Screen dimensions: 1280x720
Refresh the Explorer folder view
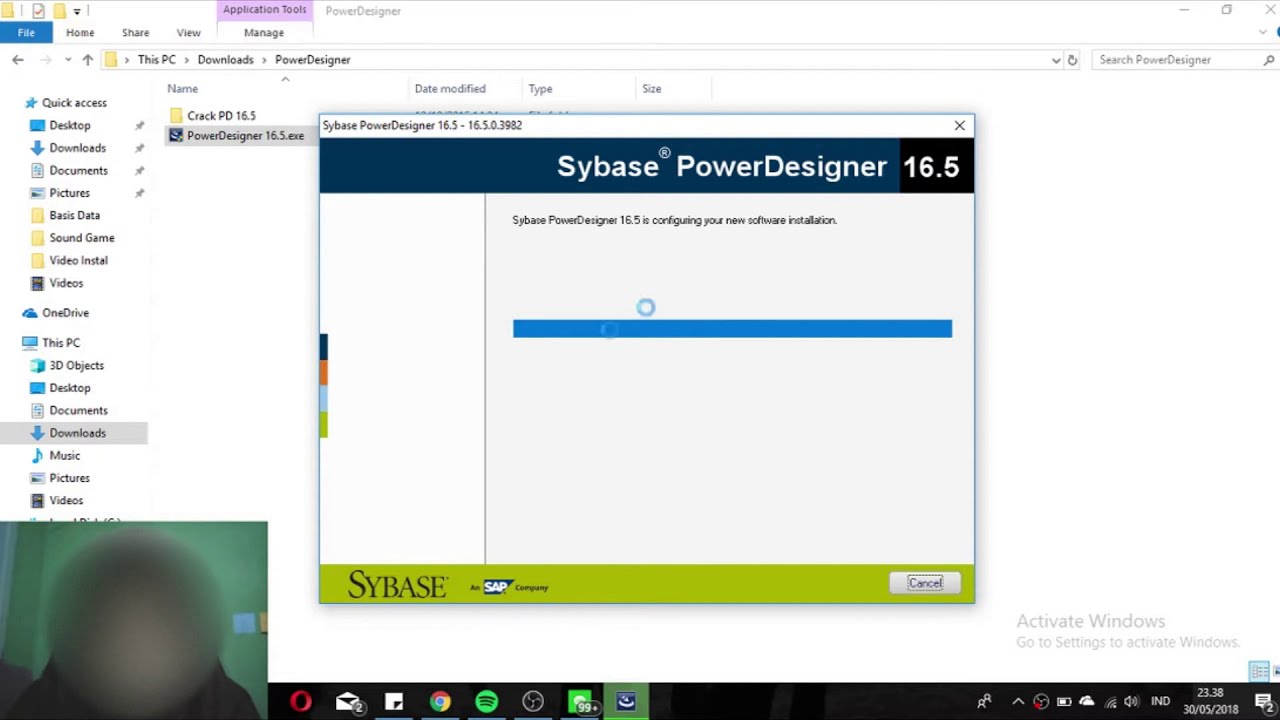tap(1072, 60)
